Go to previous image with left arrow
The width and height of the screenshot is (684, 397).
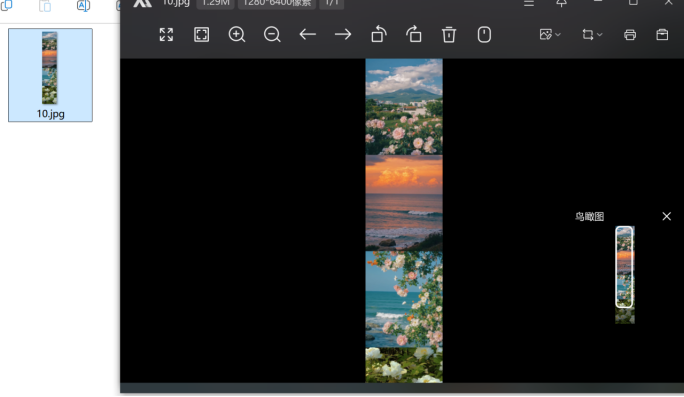tap(308, 34)
